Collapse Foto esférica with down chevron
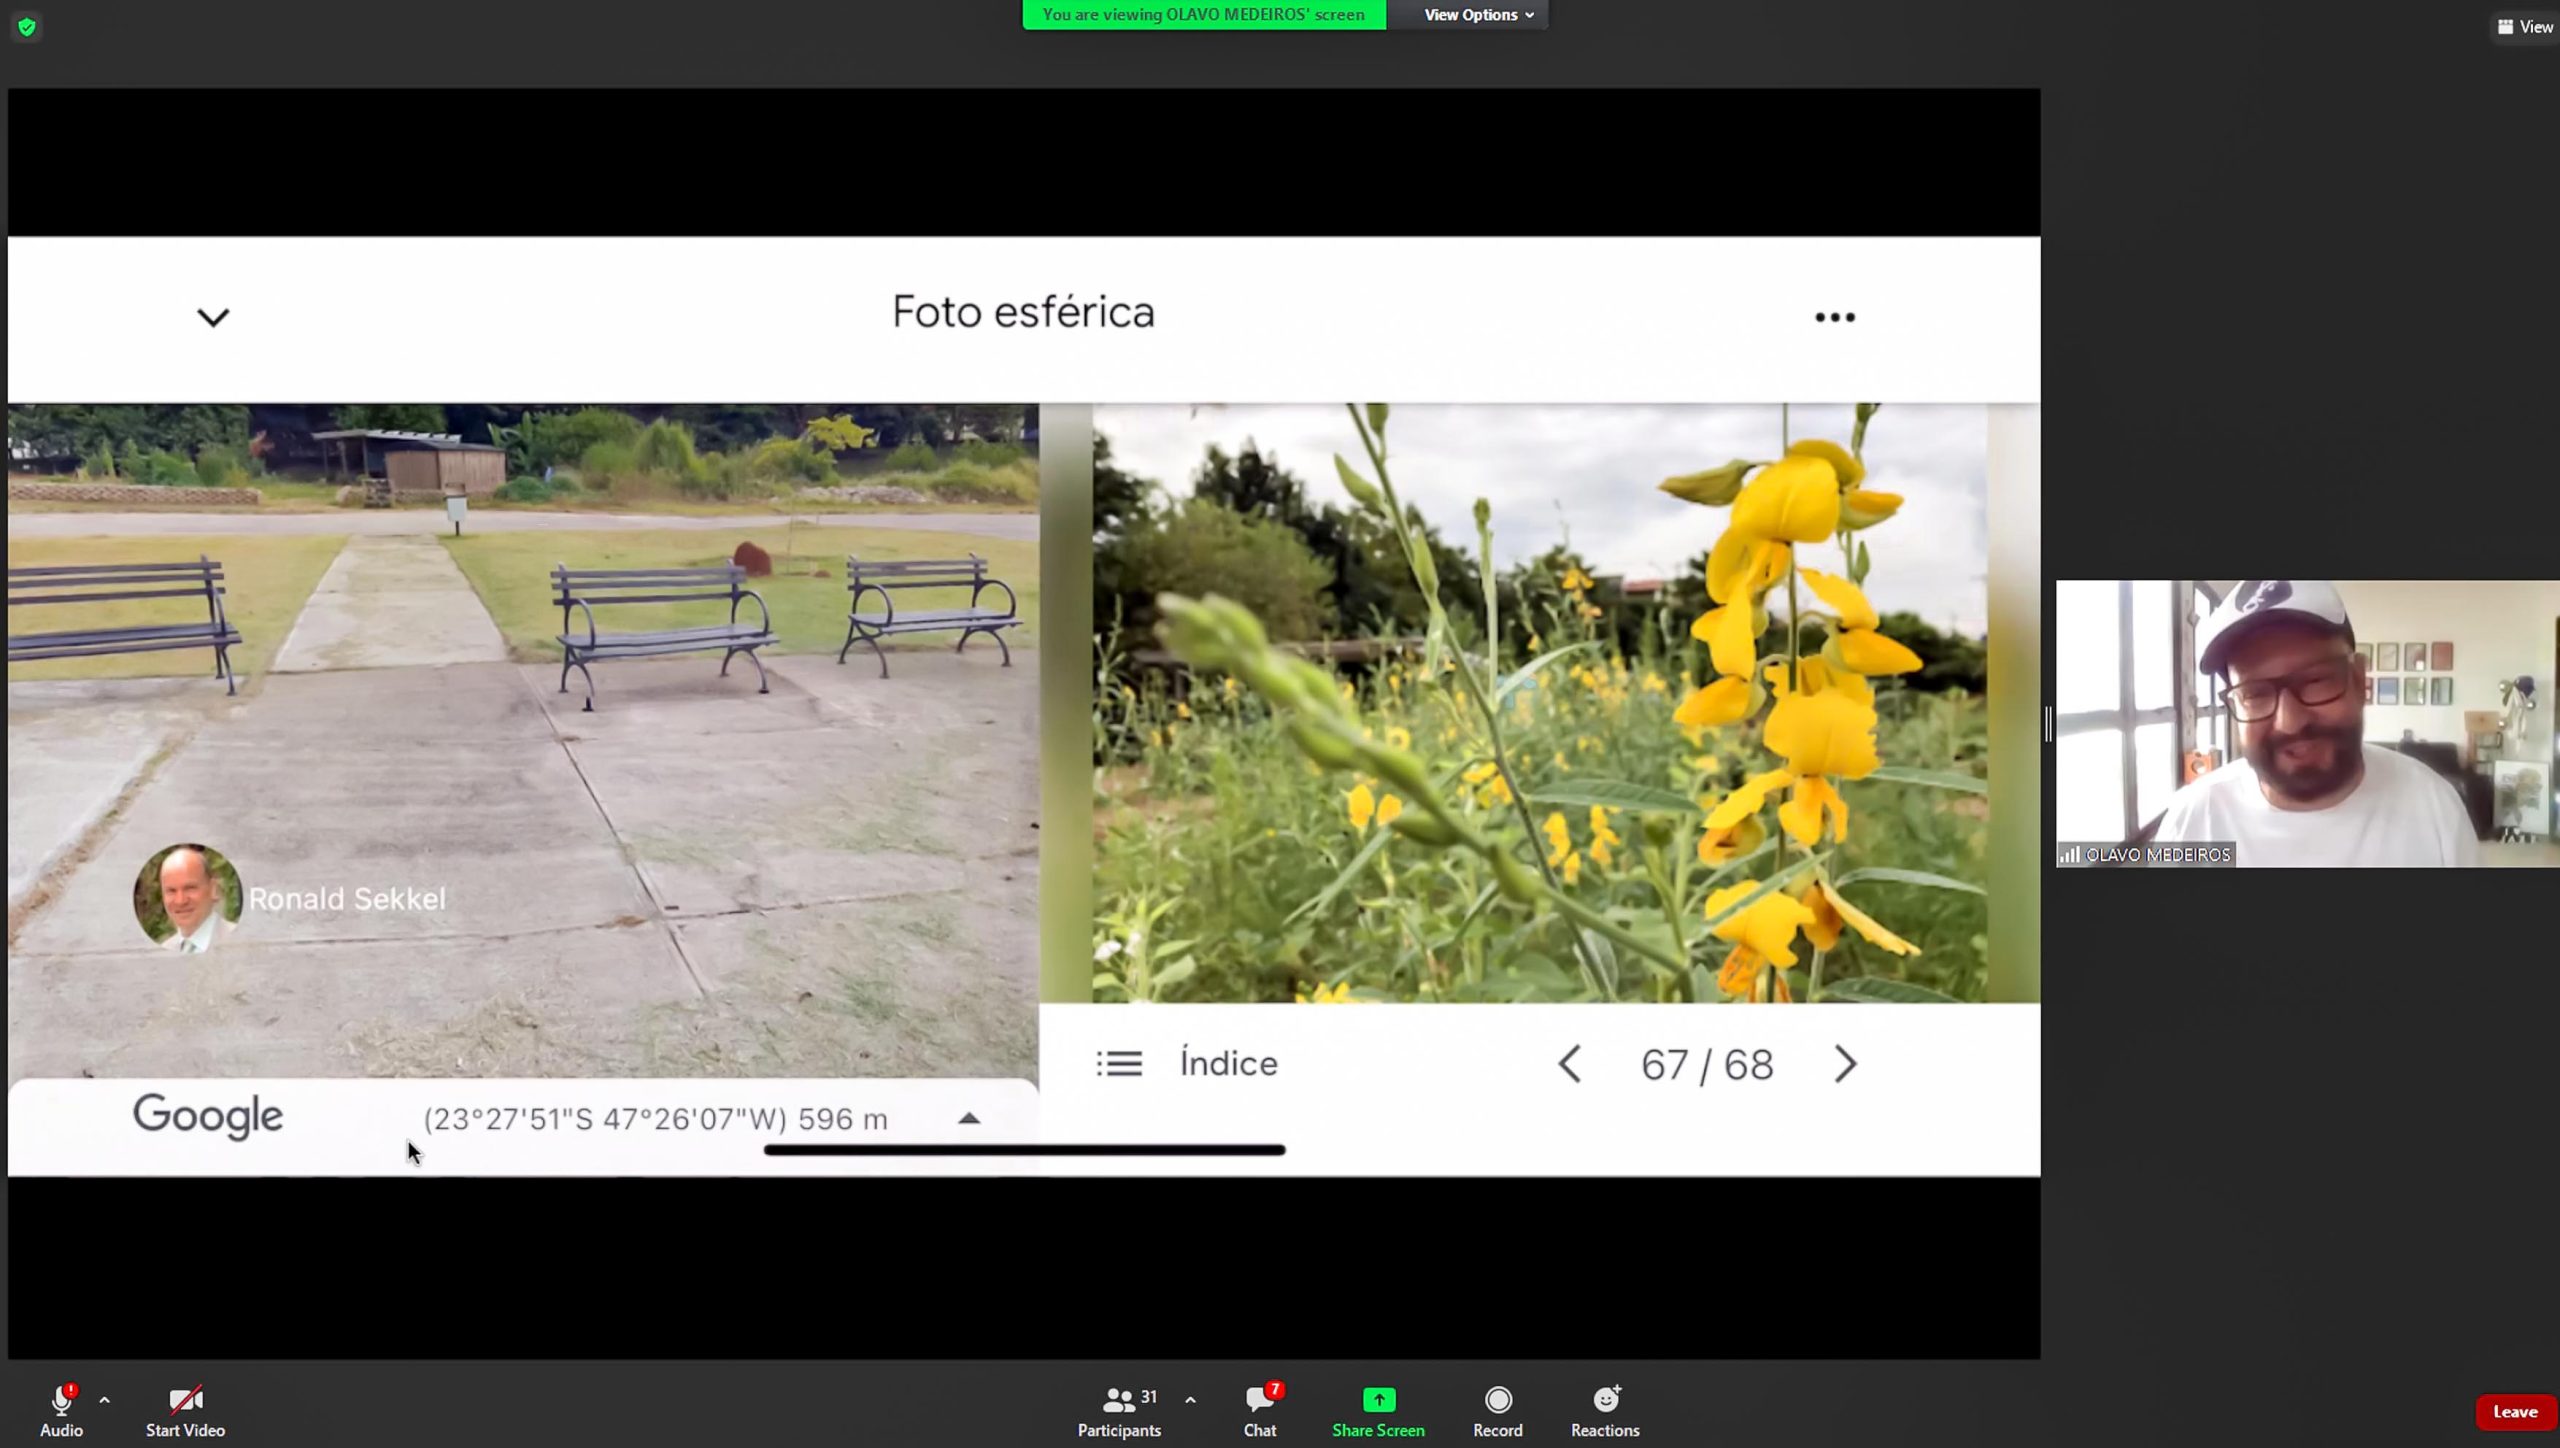2560x1448 pixels. pyautogui.click(x=213, y=318)
